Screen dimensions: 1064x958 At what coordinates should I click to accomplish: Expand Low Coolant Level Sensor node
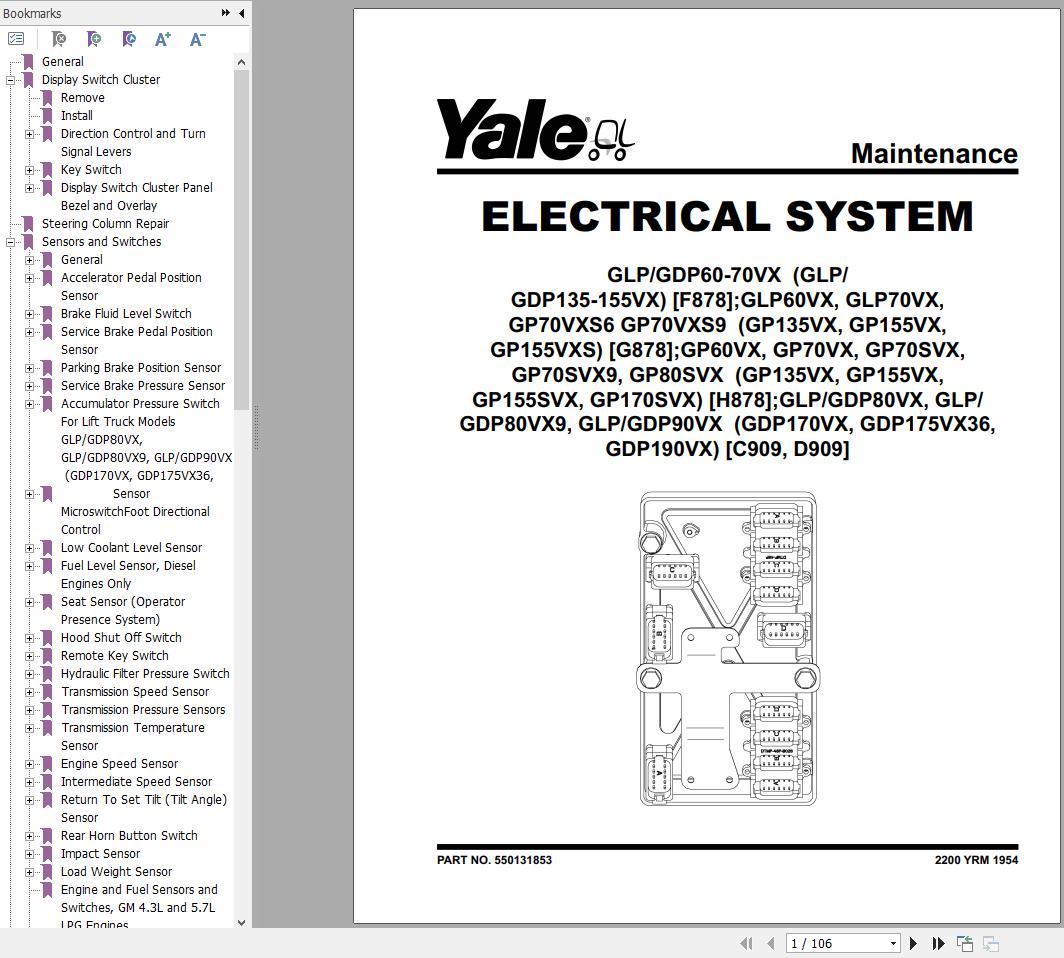[x=29, y=548]
